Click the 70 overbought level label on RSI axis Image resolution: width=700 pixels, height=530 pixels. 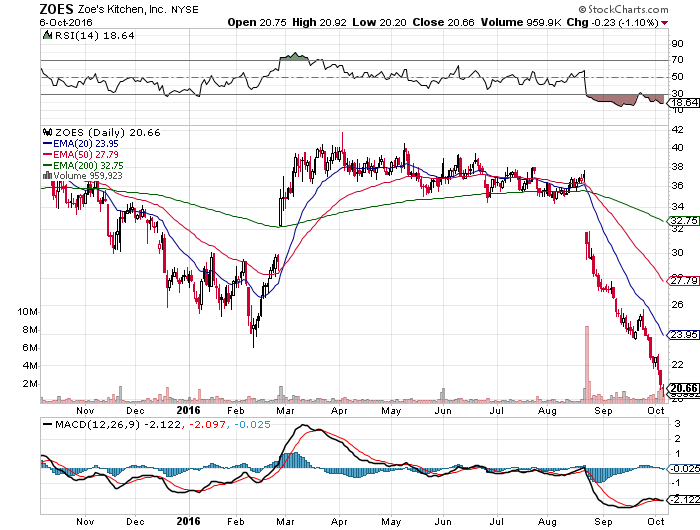[x=677, y=60]
